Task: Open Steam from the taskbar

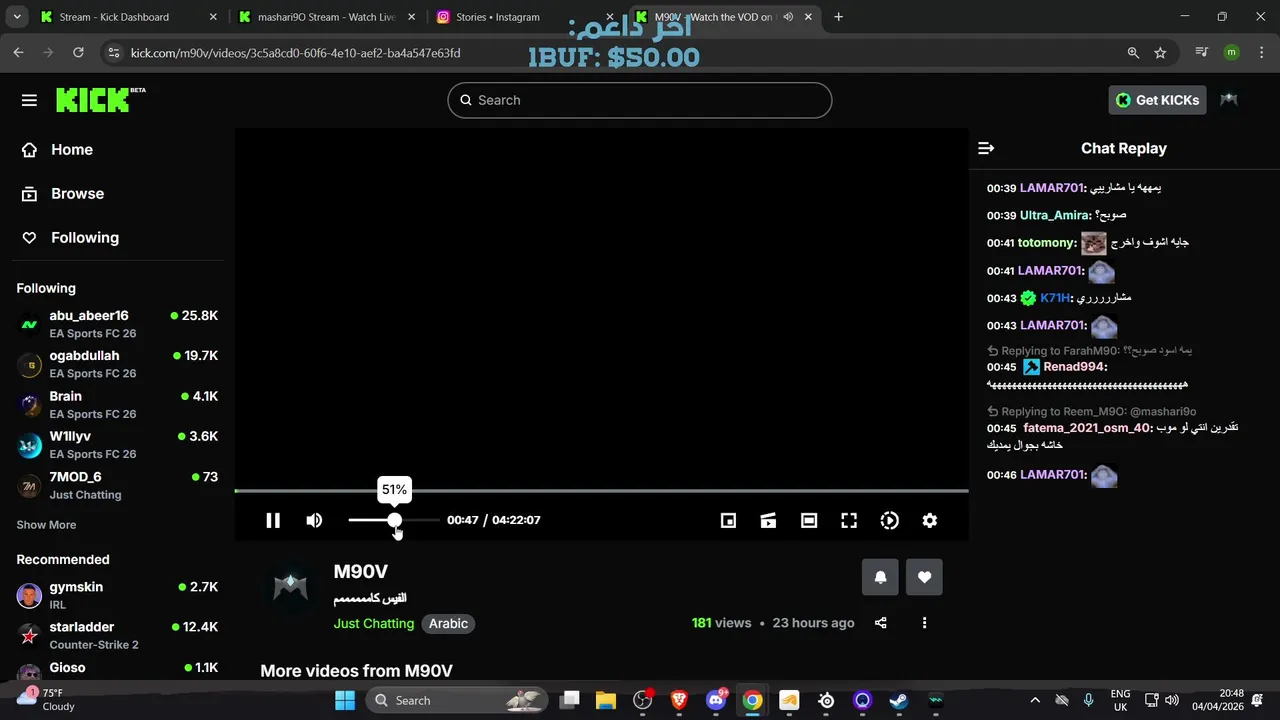Action: 899,700
